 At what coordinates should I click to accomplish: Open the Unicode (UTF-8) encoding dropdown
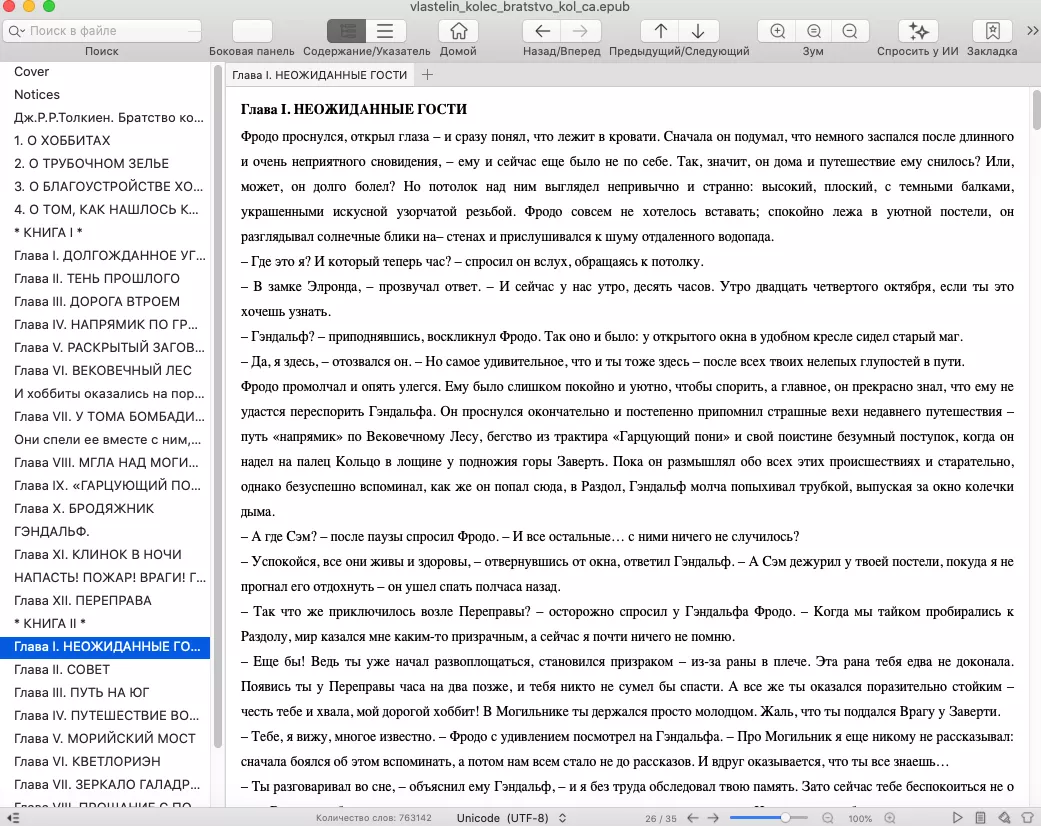(x=511, y=818)
